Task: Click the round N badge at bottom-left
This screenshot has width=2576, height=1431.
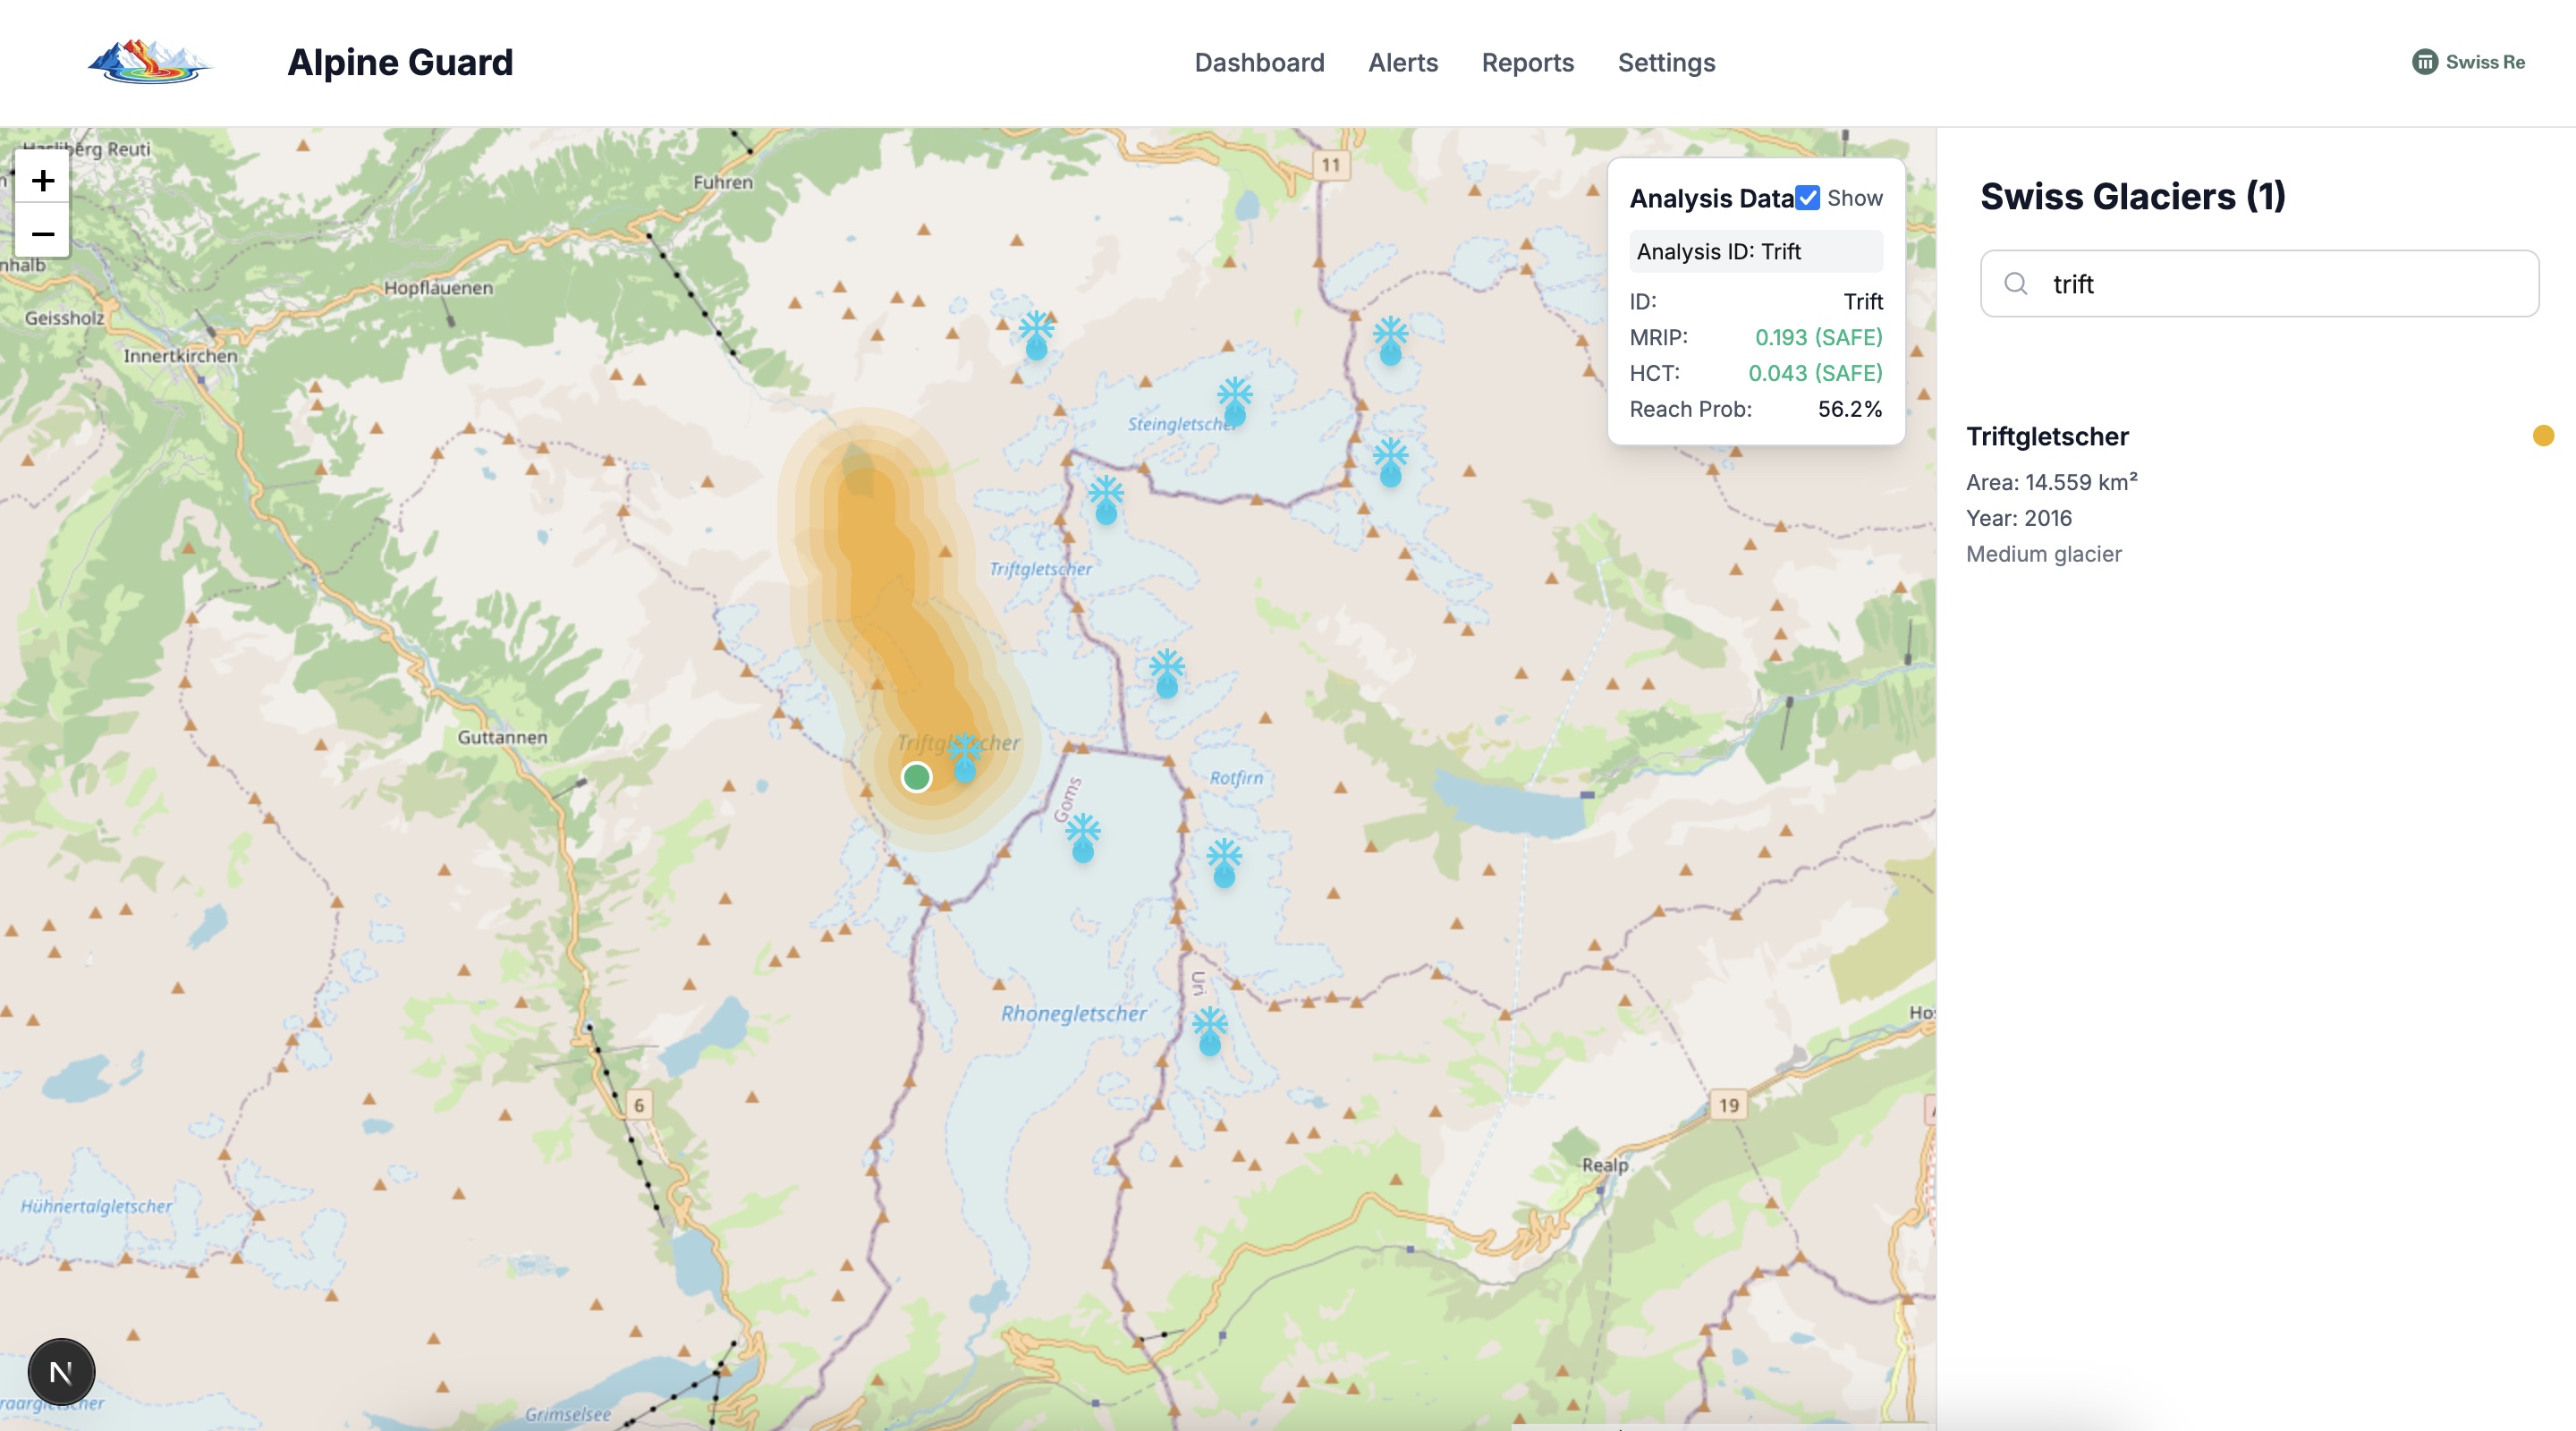Action: tap(61, 1372)
